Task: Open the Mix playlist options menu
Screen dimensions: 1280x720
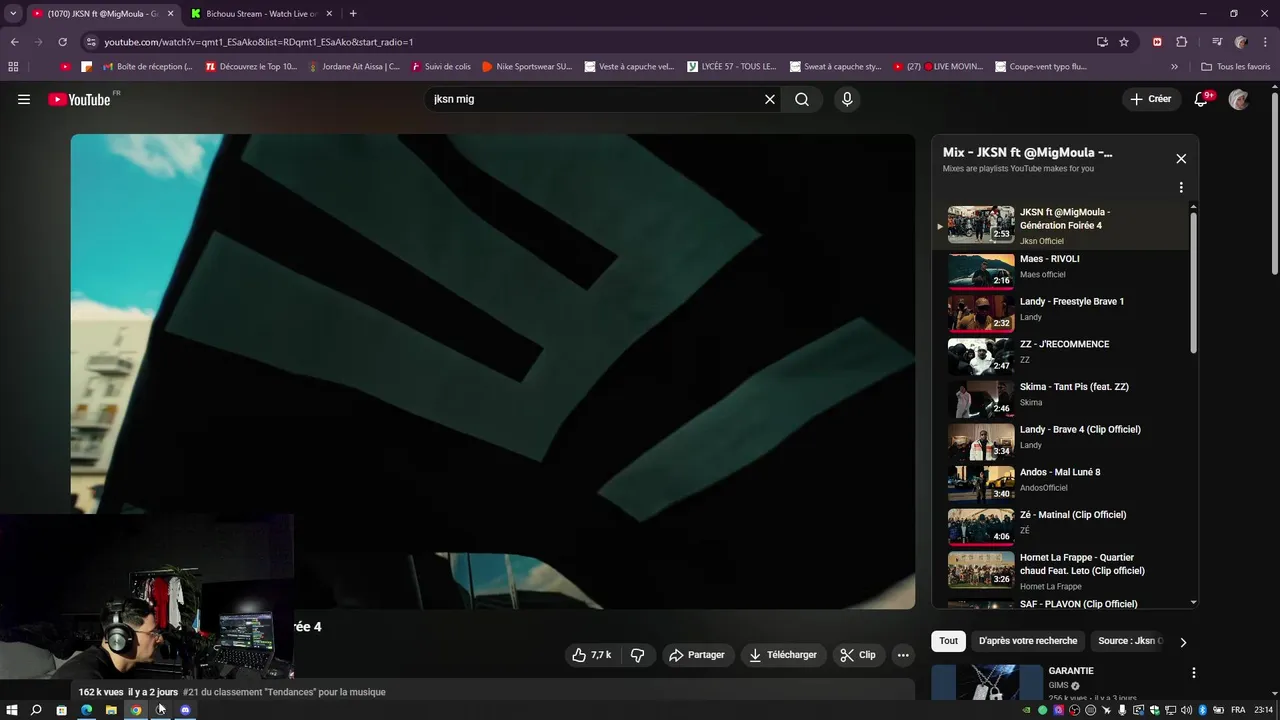Action: 1181,187
